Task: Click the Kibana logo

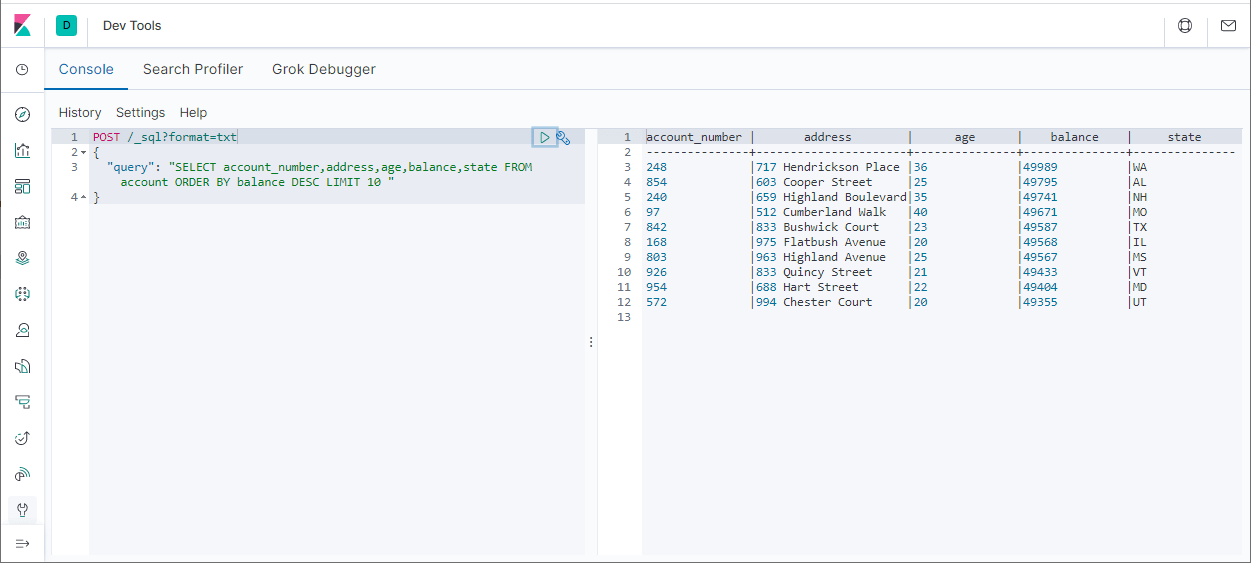Action: (22, 26)
